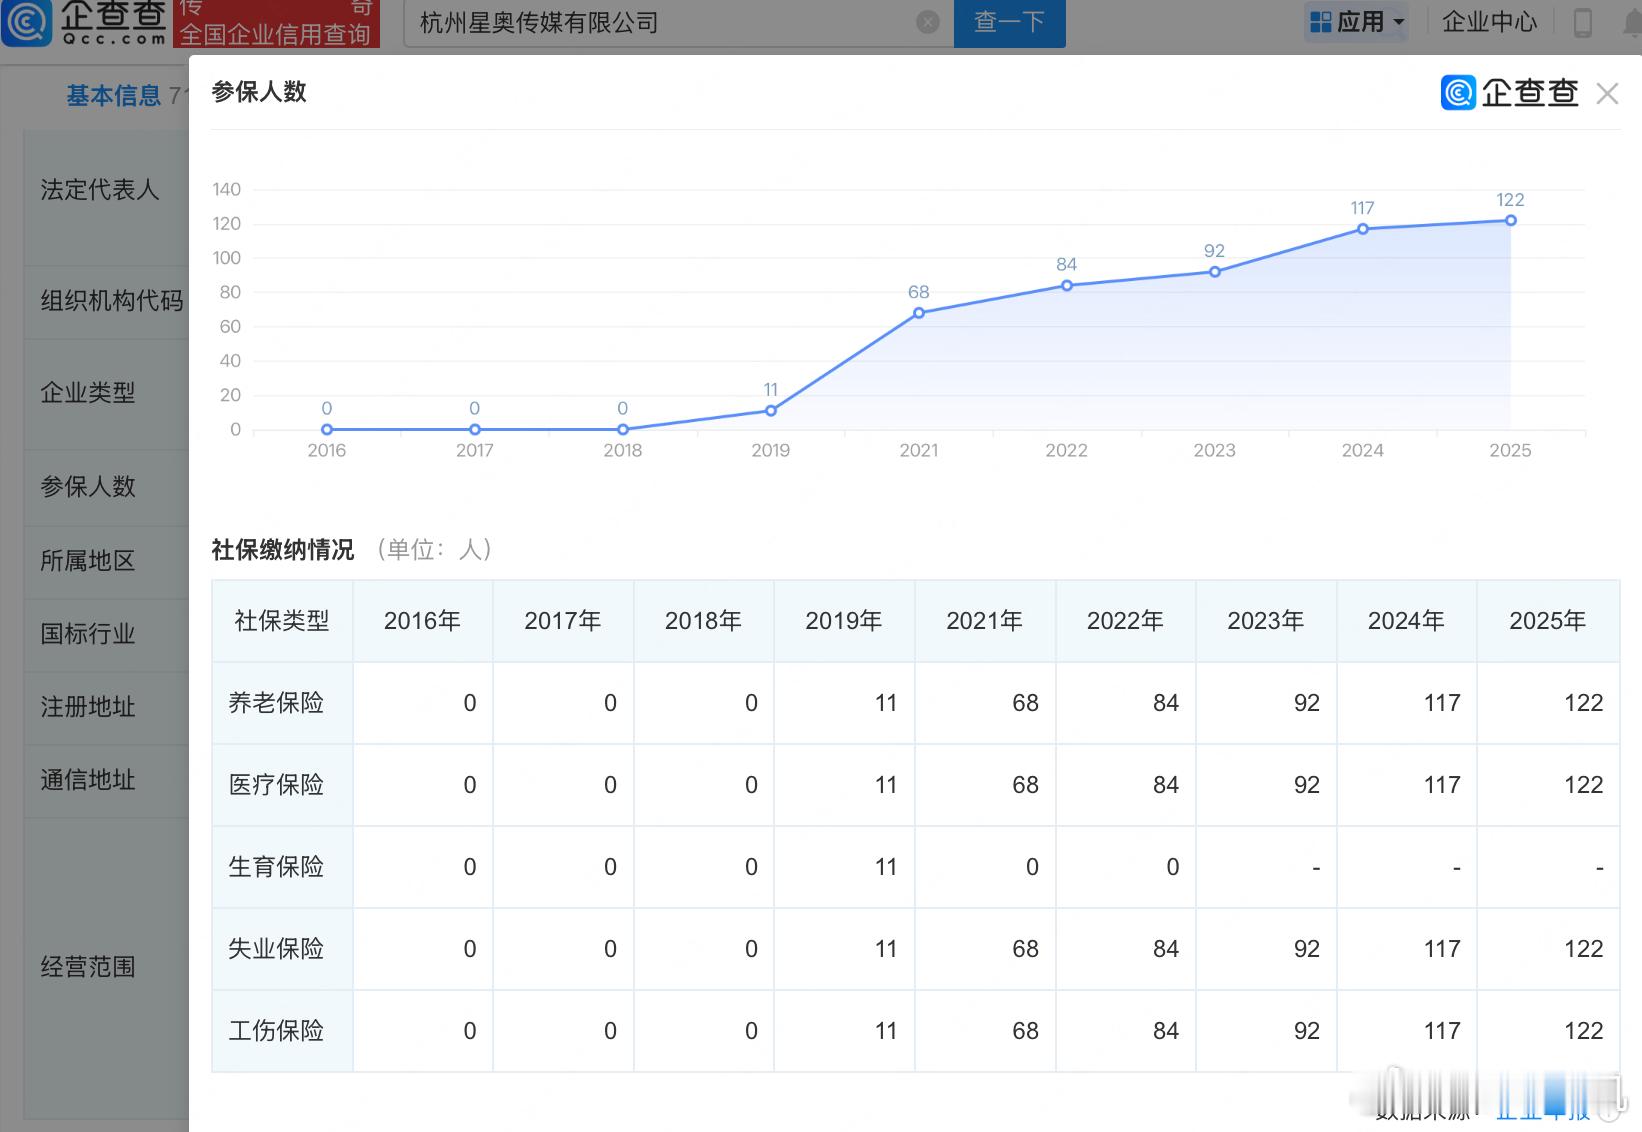Click the 2017 data point on chart
Screen dimensions: 1642x1132
coord(475,430)
